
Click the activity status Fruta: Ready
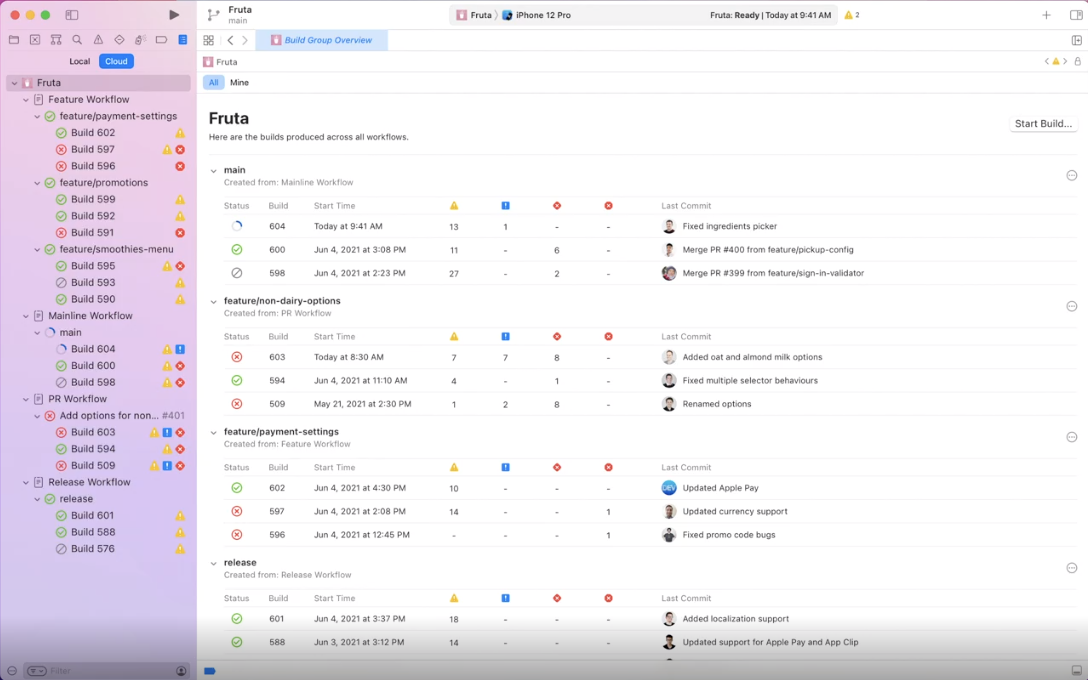pos(770,15)
